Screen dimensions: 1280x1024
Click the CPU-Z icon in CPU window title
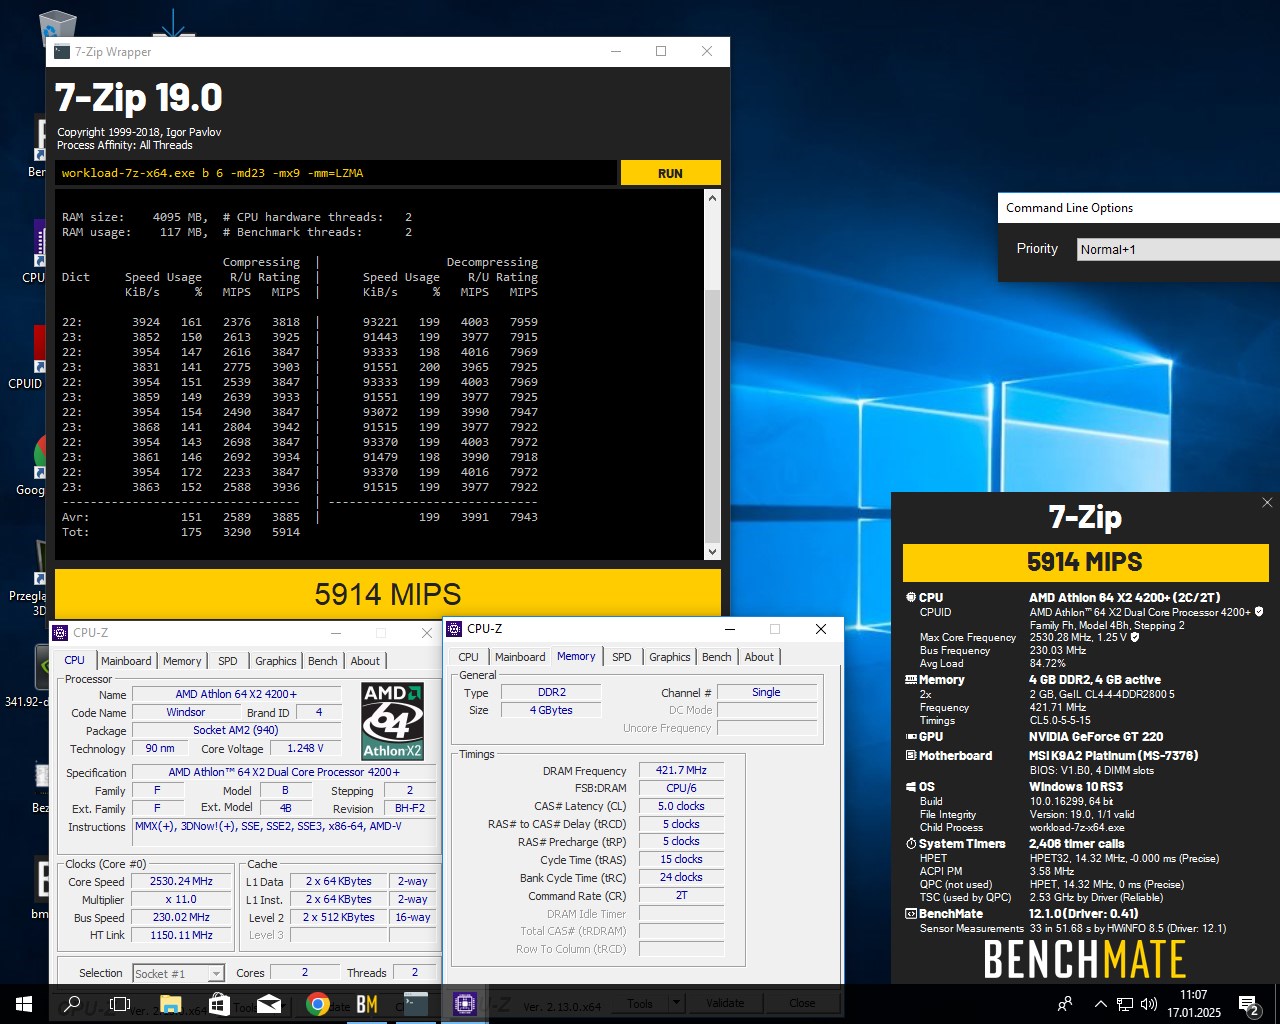click(60, 633)
